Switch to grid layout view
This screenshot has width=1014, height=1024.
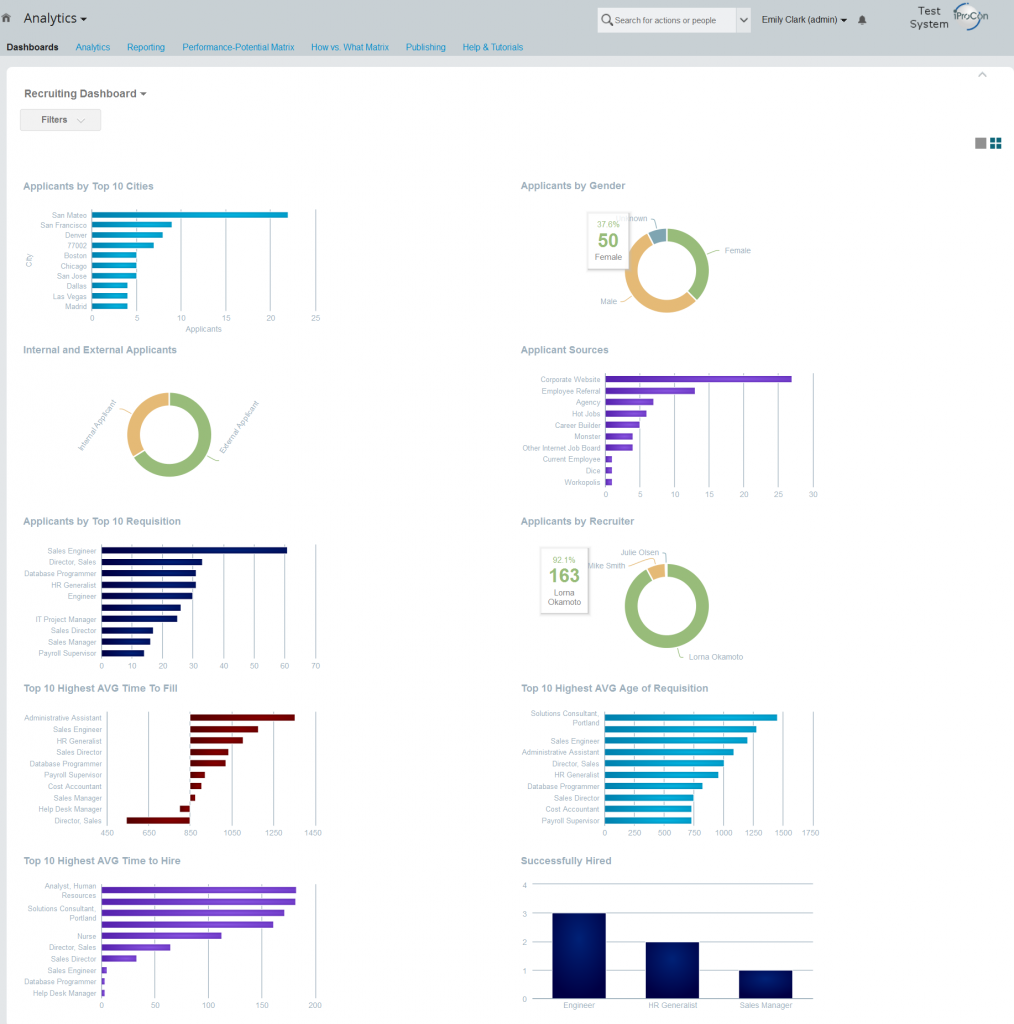[995, 142]
